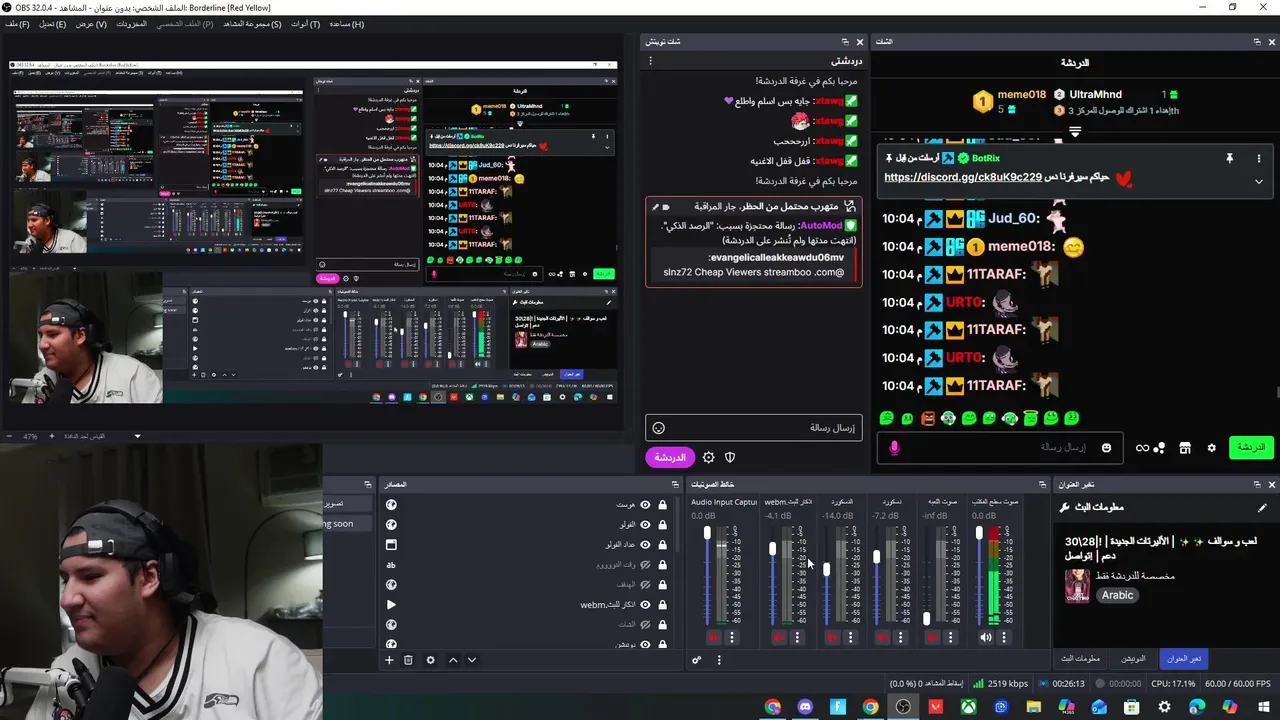Move selected source up with the chevron
The image size is (1280, 720).
click(x=453, y=660)
